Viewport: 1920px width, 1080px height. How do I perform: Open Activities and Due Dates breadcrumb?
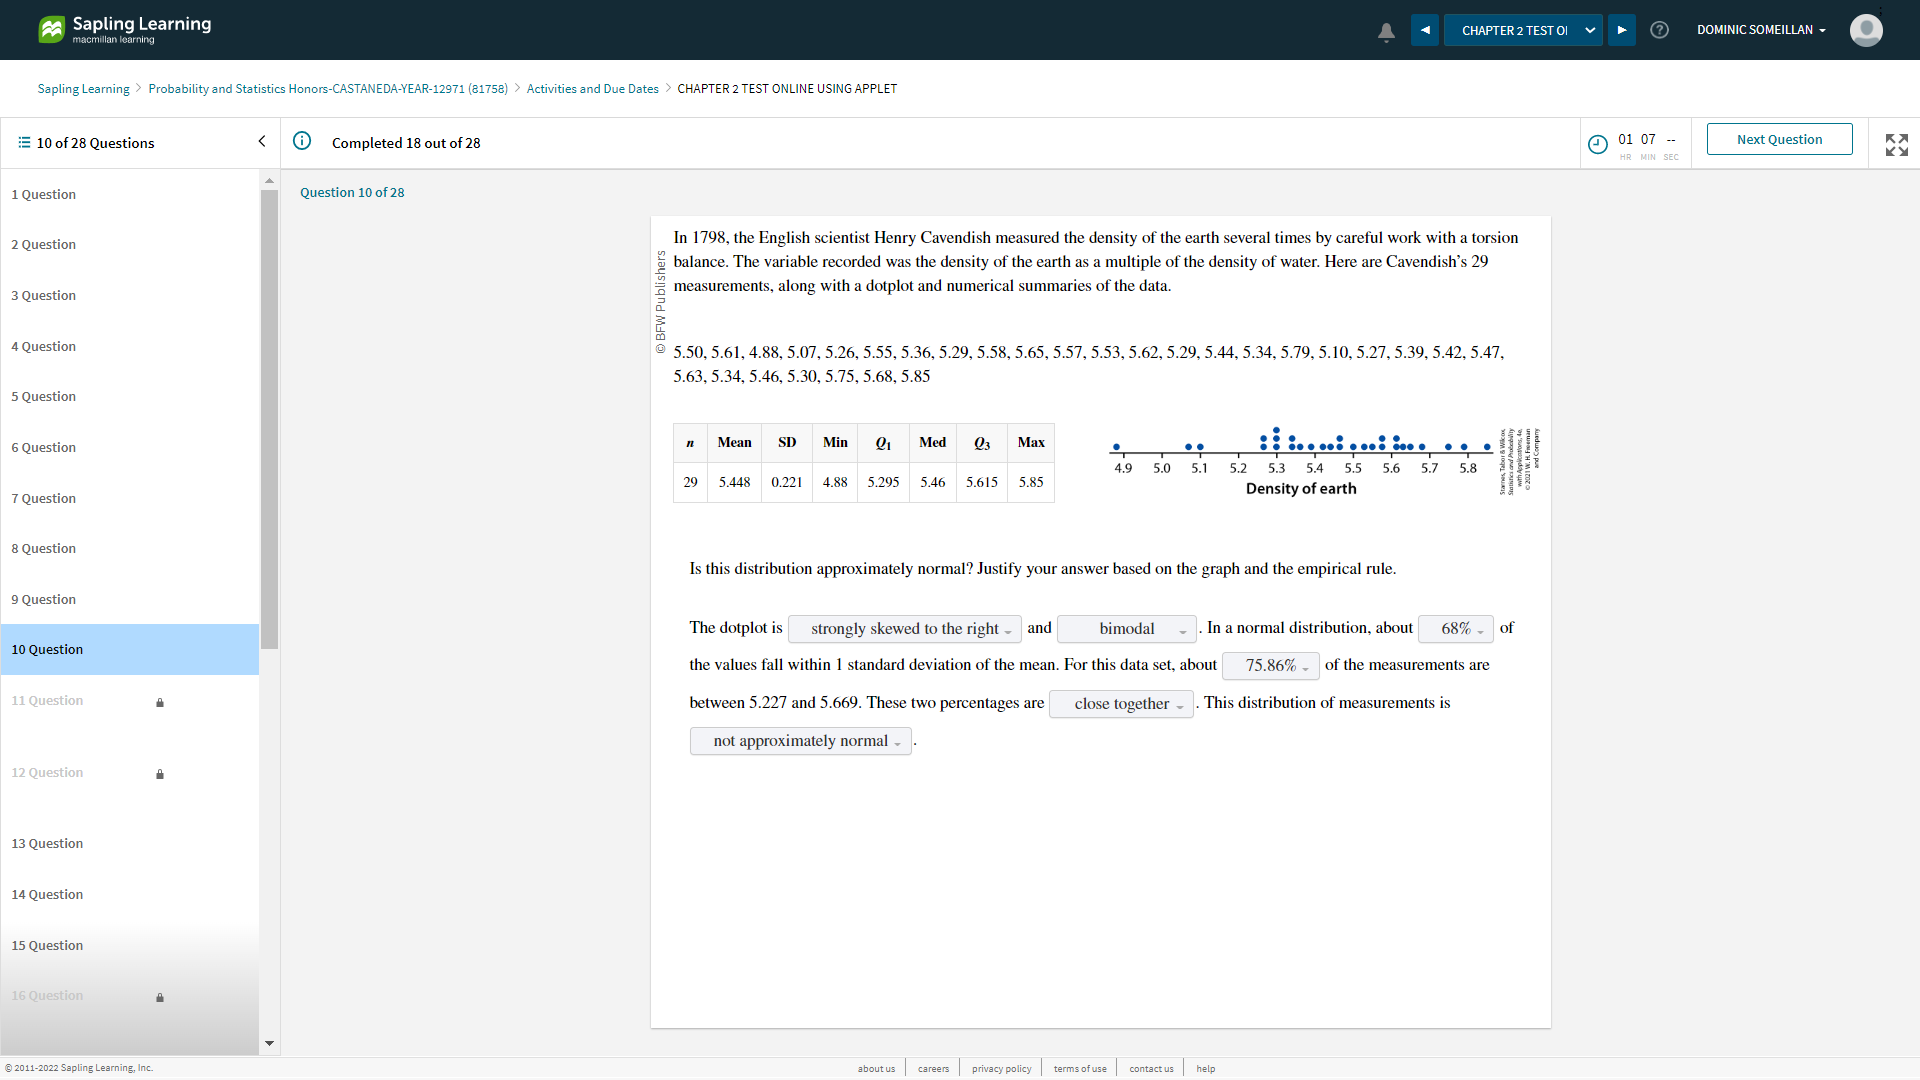coord(592,89)
